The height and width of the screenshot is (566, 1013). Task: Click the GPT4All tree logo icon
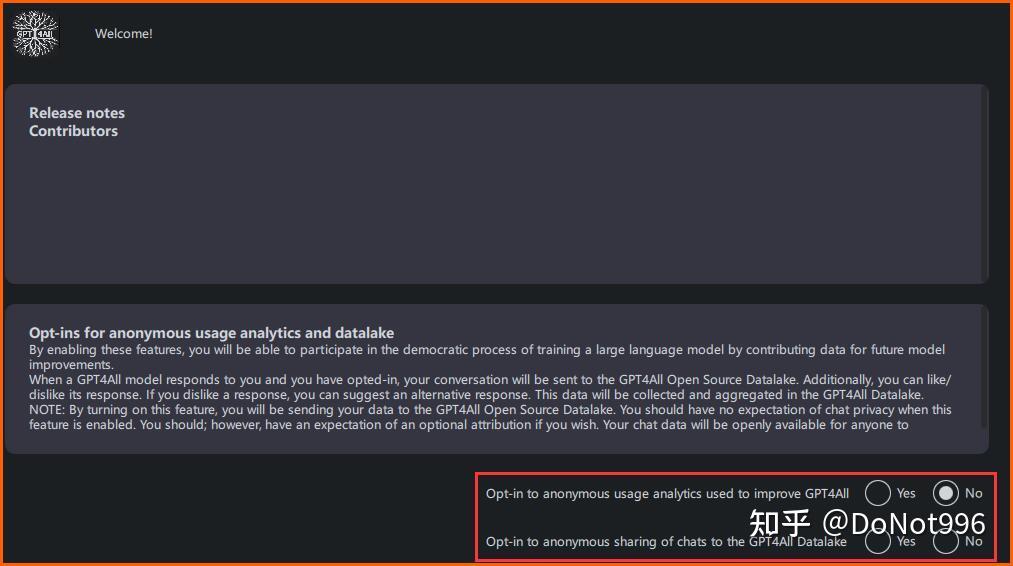point(36,34)
